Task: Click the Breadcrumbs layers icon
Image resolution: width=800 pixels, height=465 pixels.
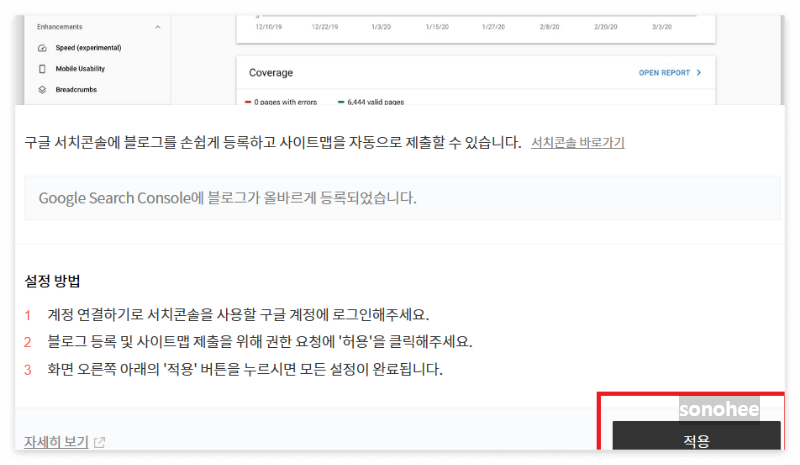Action: pyautogui.click(x=42, y=89)
